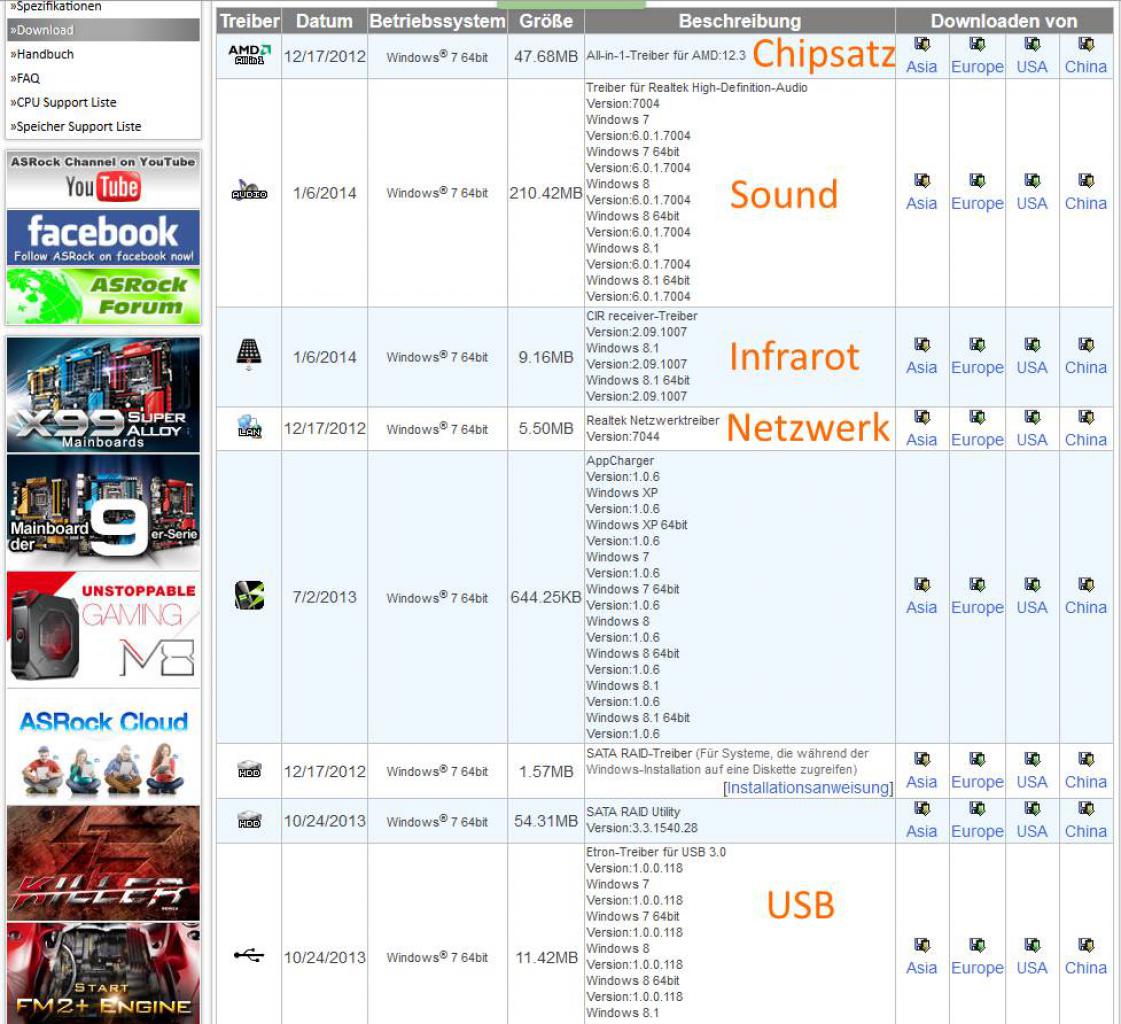Open the Spezifikationen sidebar menu item
1121x1024 pixels.
(55, 6)
